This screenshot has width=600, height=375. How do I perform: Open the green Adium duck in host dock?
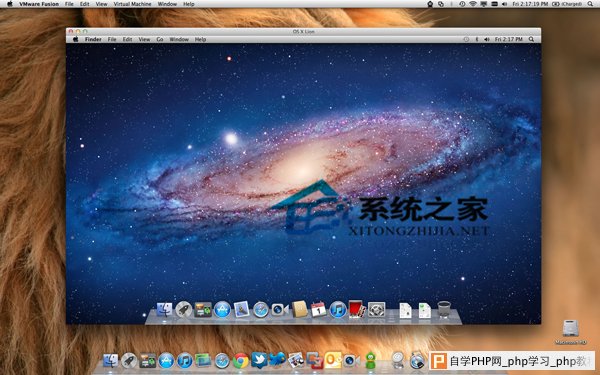point(370,360)
